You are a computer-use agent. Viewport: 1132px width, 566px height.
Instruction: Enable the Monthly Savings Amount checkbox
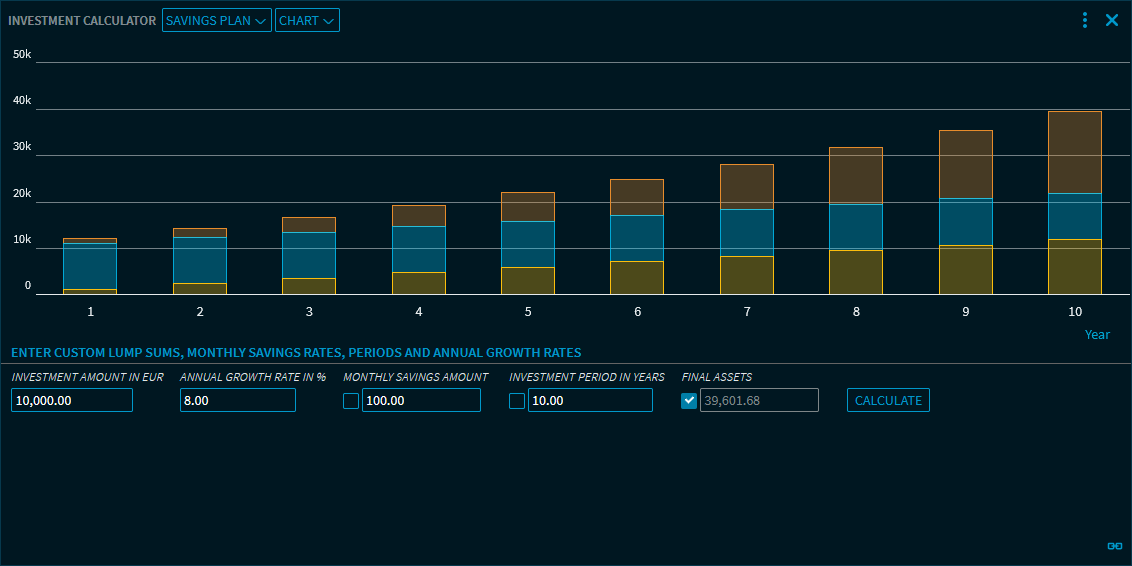(x=351, y=401)
